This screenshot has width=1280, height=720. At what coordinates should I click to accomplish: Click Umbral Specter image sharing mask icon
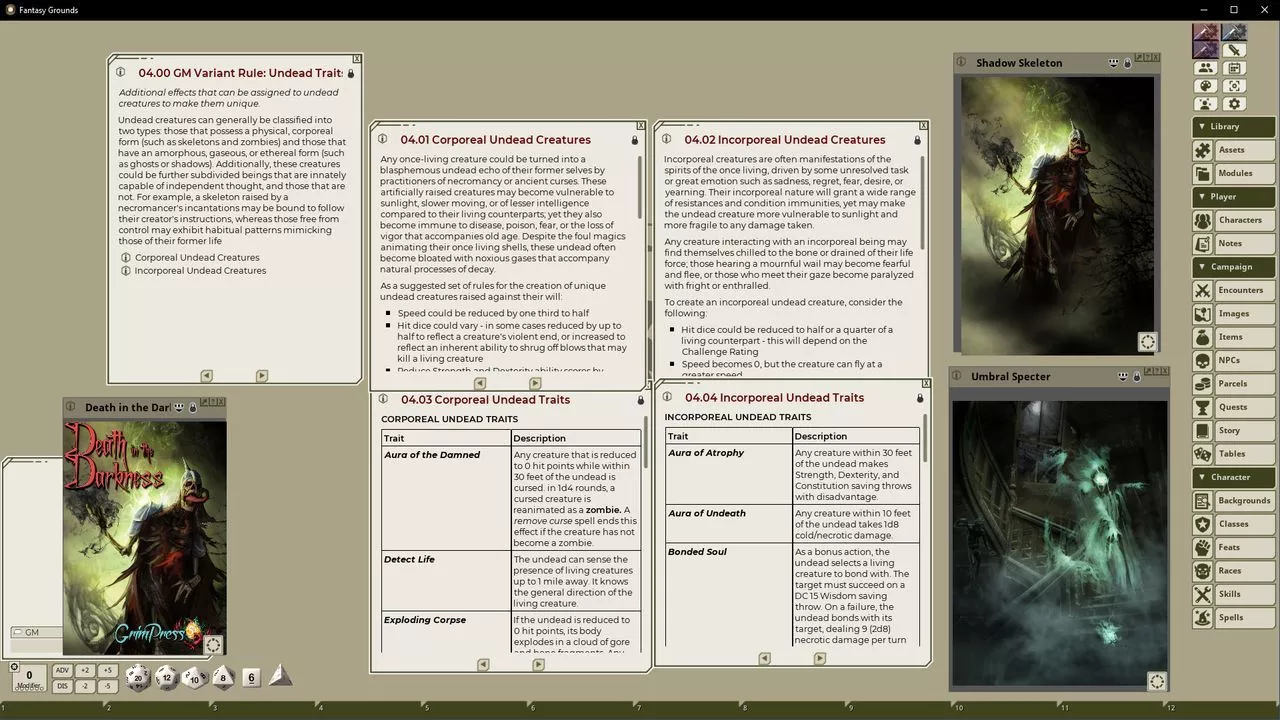1122,377
